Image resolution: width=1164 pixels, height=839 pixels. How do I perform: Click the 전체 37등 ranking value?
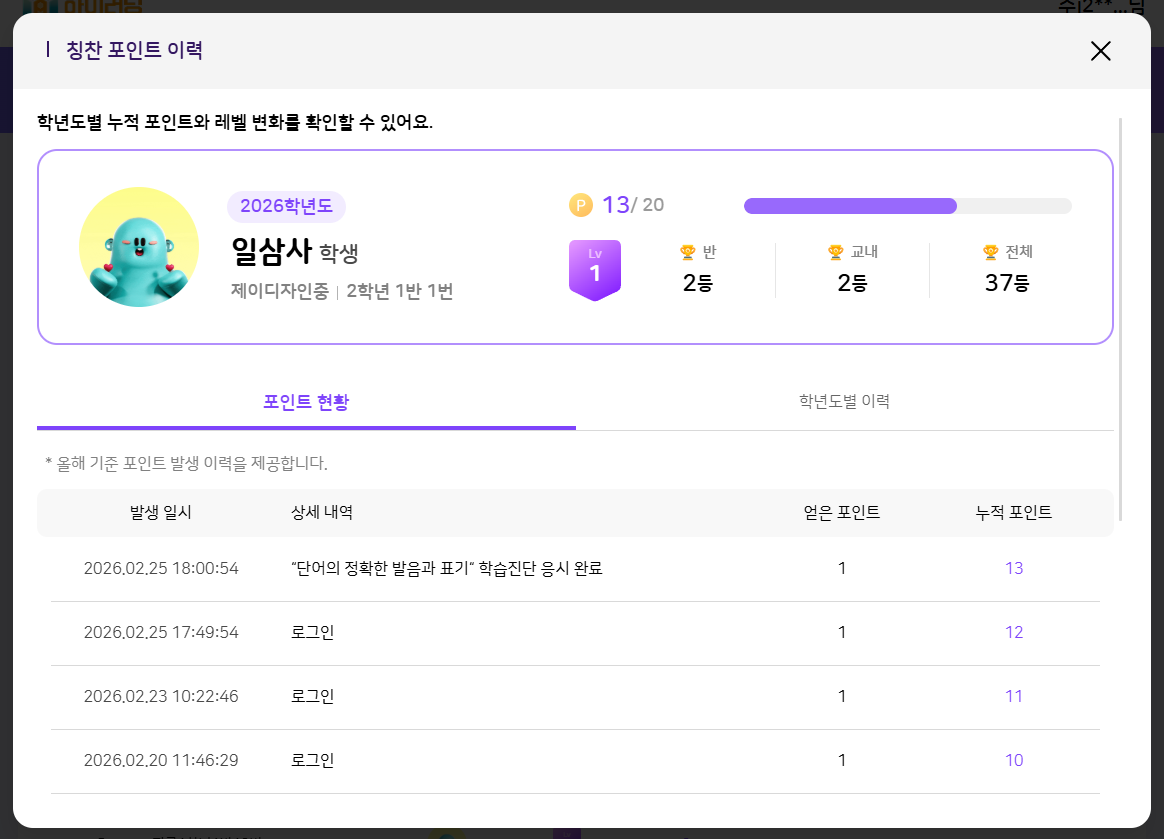click(x=1006, y=283)
